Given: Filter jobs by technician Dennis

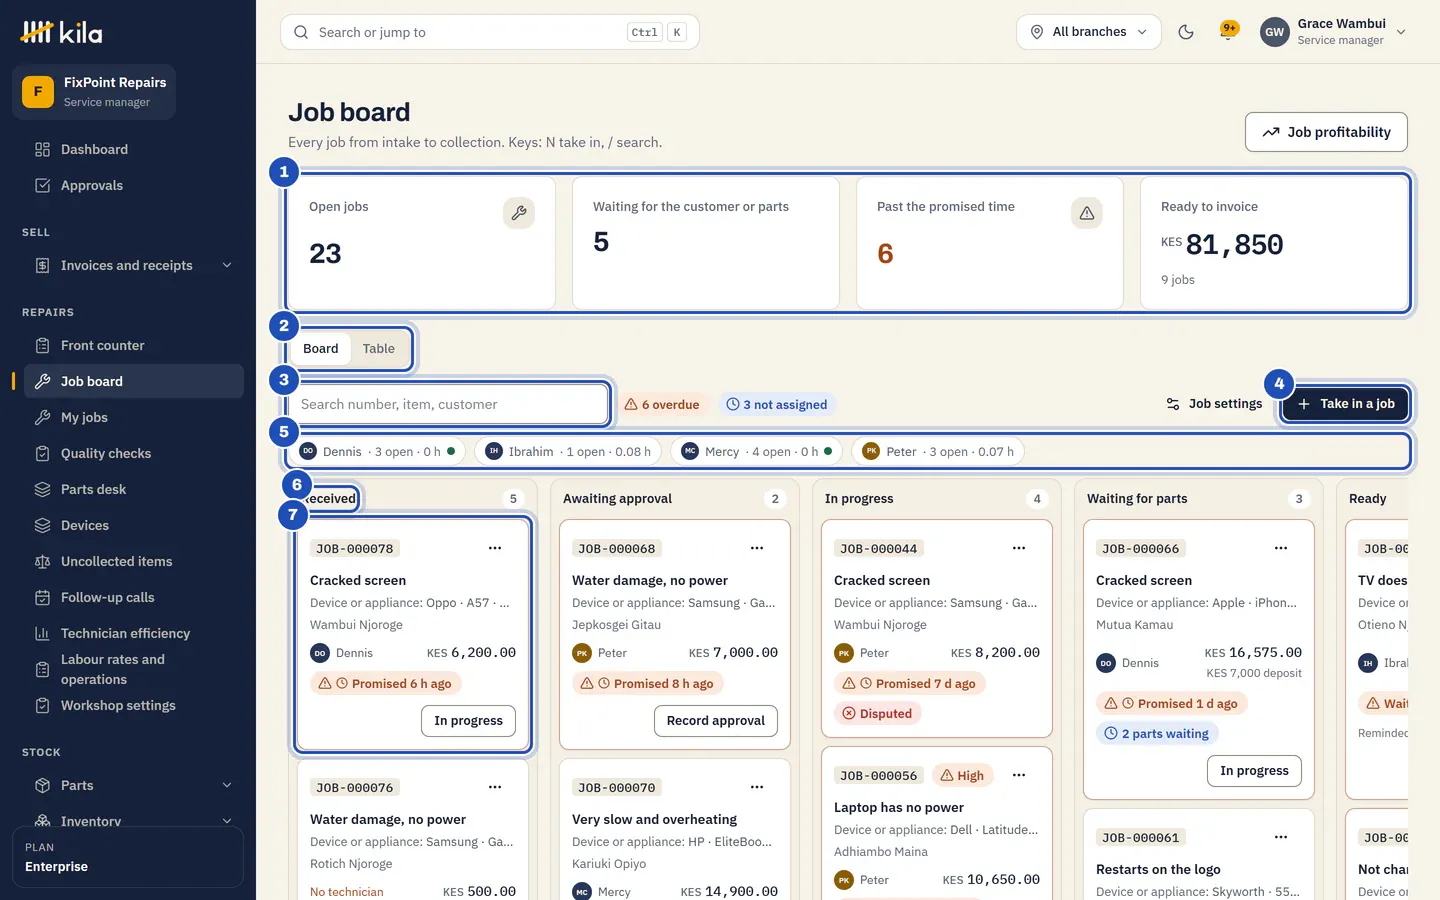Looking at the screenshot, I should (x=379, y=452).
